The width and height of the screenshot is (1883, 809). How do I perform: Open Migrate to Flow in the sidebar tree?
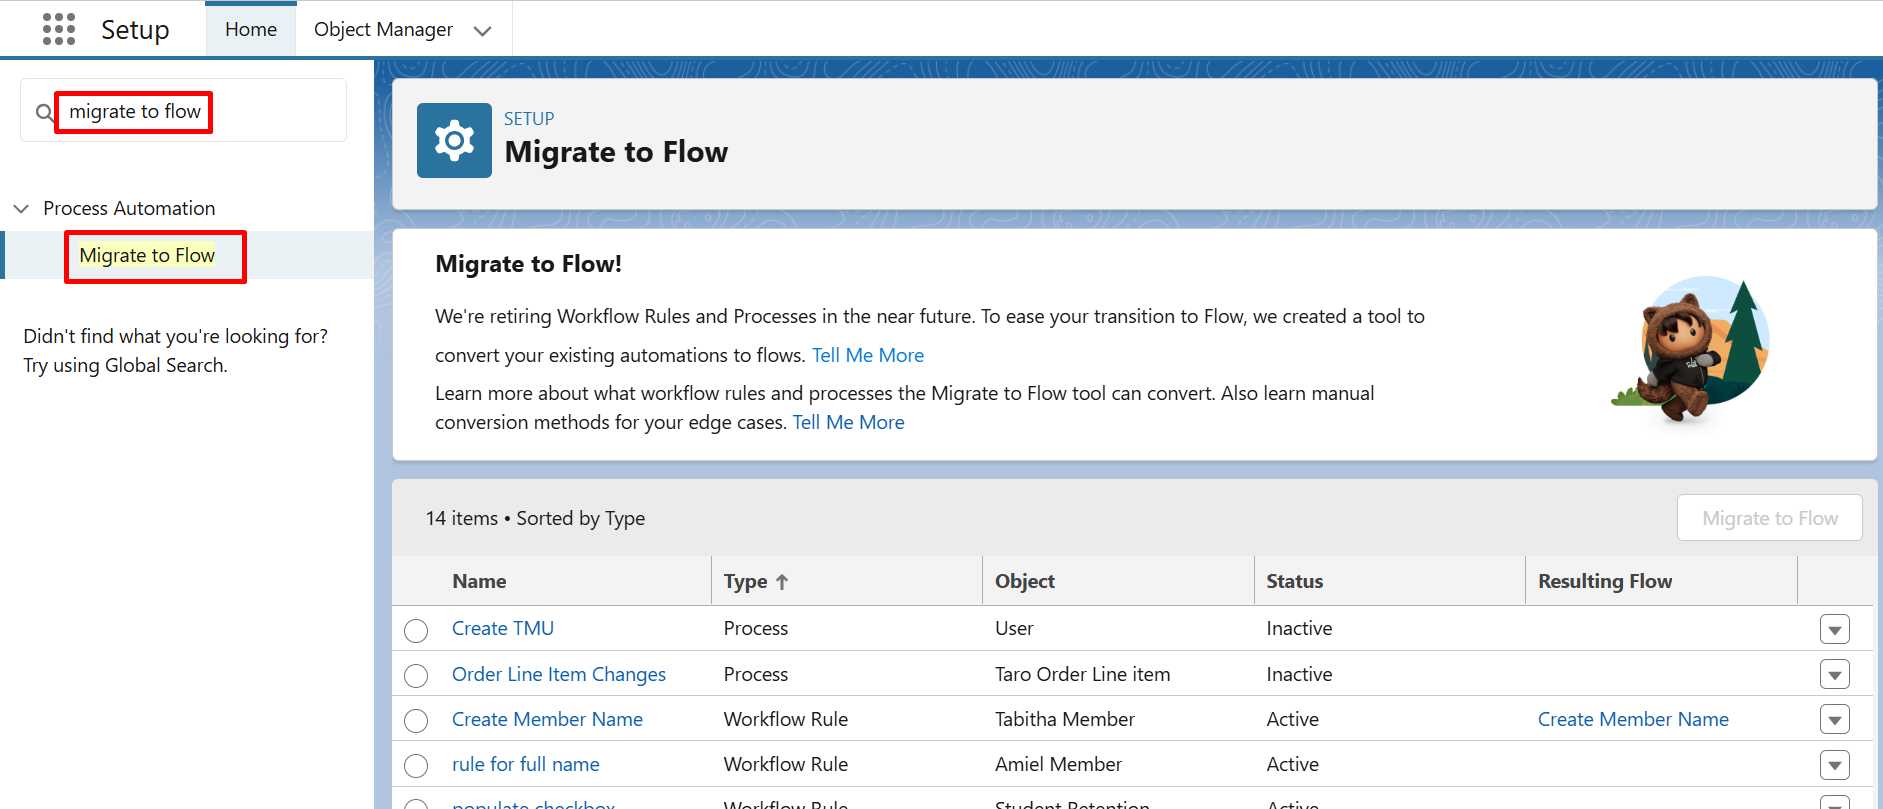[x=147, y=256]
